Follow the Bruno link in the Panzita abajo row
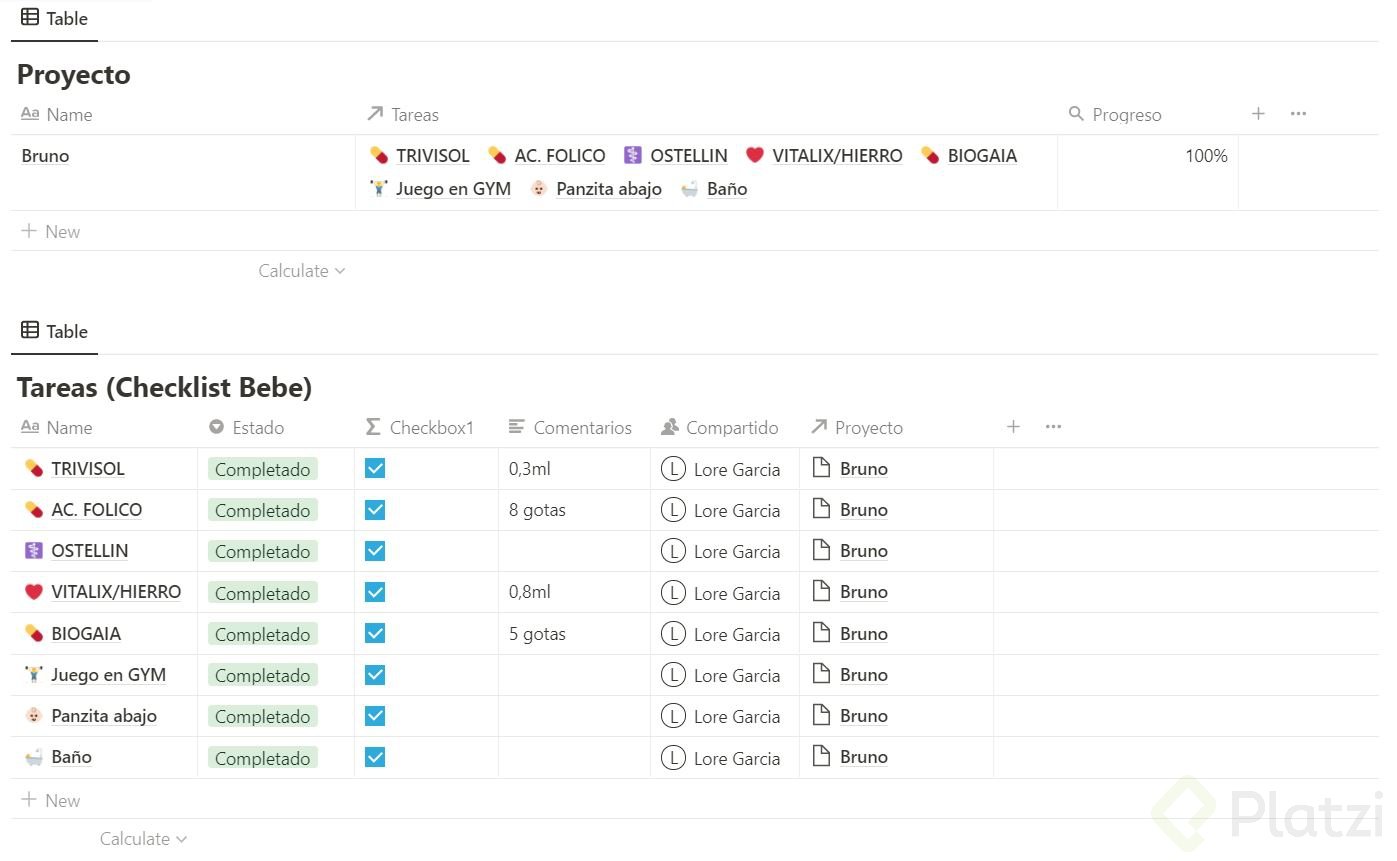The image size is (1397, 861). tap(864, 716)
